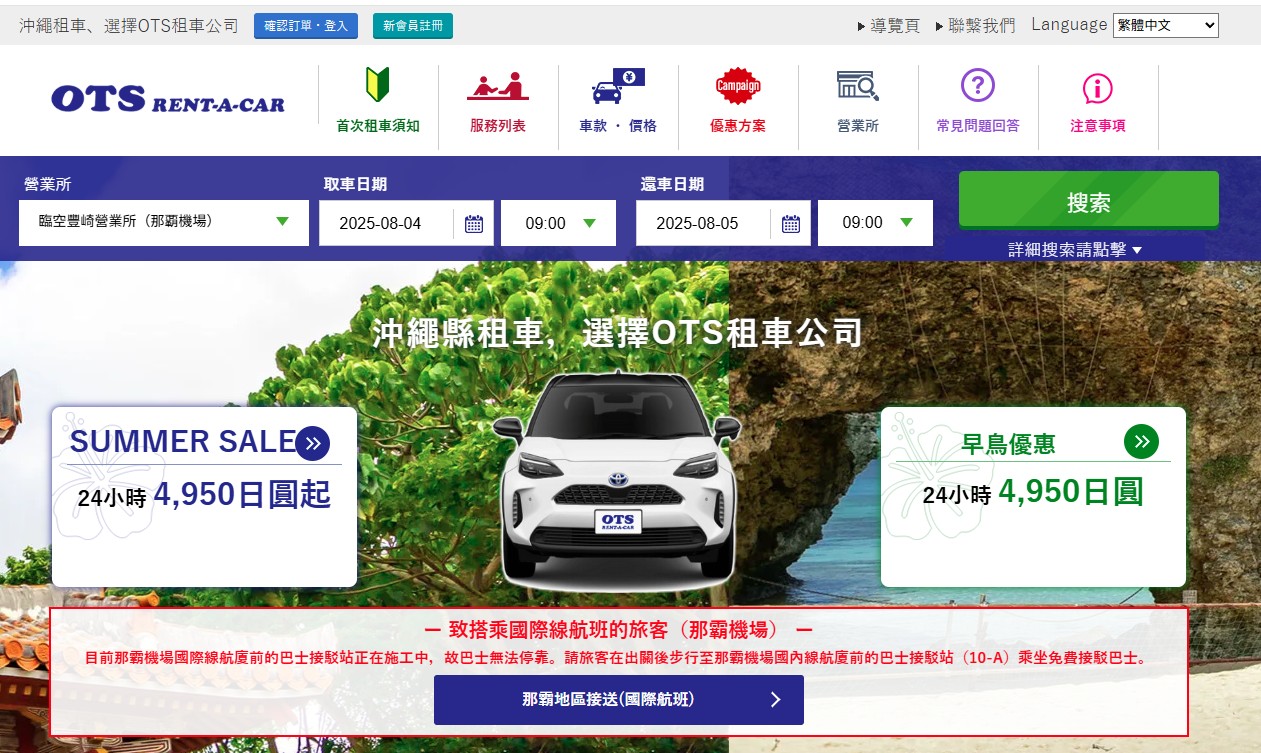Click SUMMER SALE double-arrow icon
The height and width of the screenshot is (753, 1261).
(x=313, y=443)
